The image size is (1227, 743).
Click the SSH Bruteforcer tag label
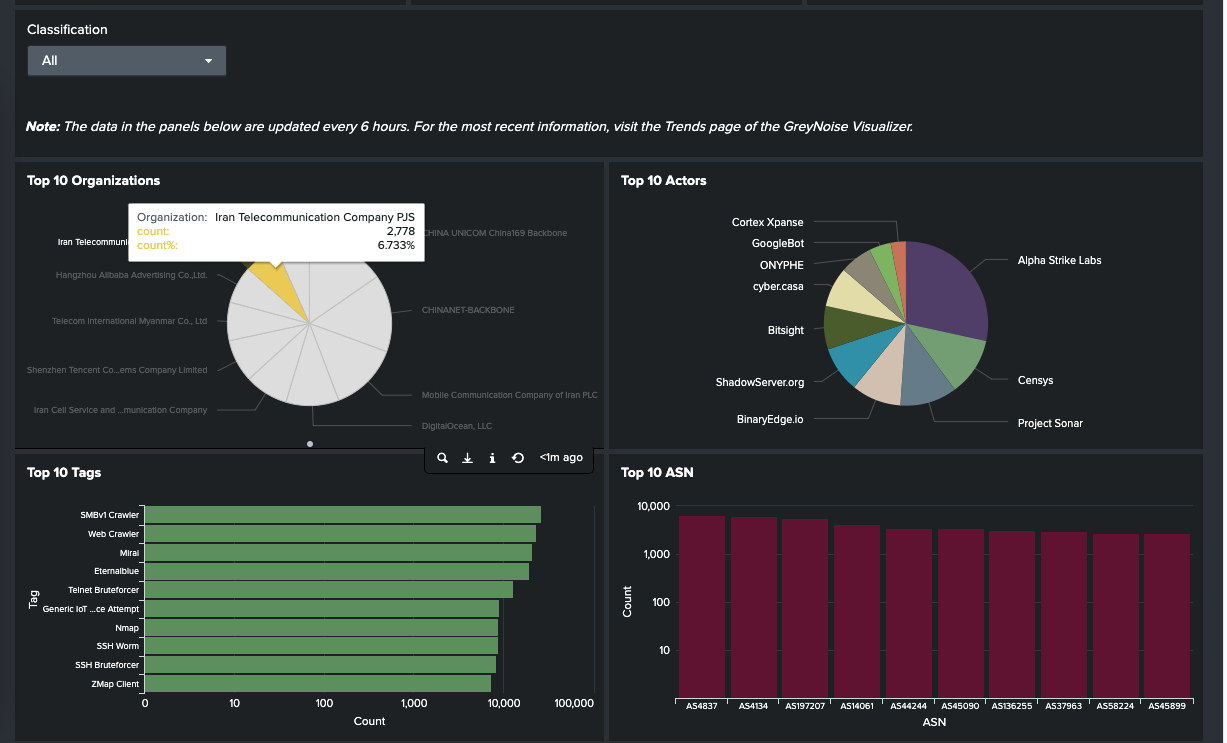(107, 665)
